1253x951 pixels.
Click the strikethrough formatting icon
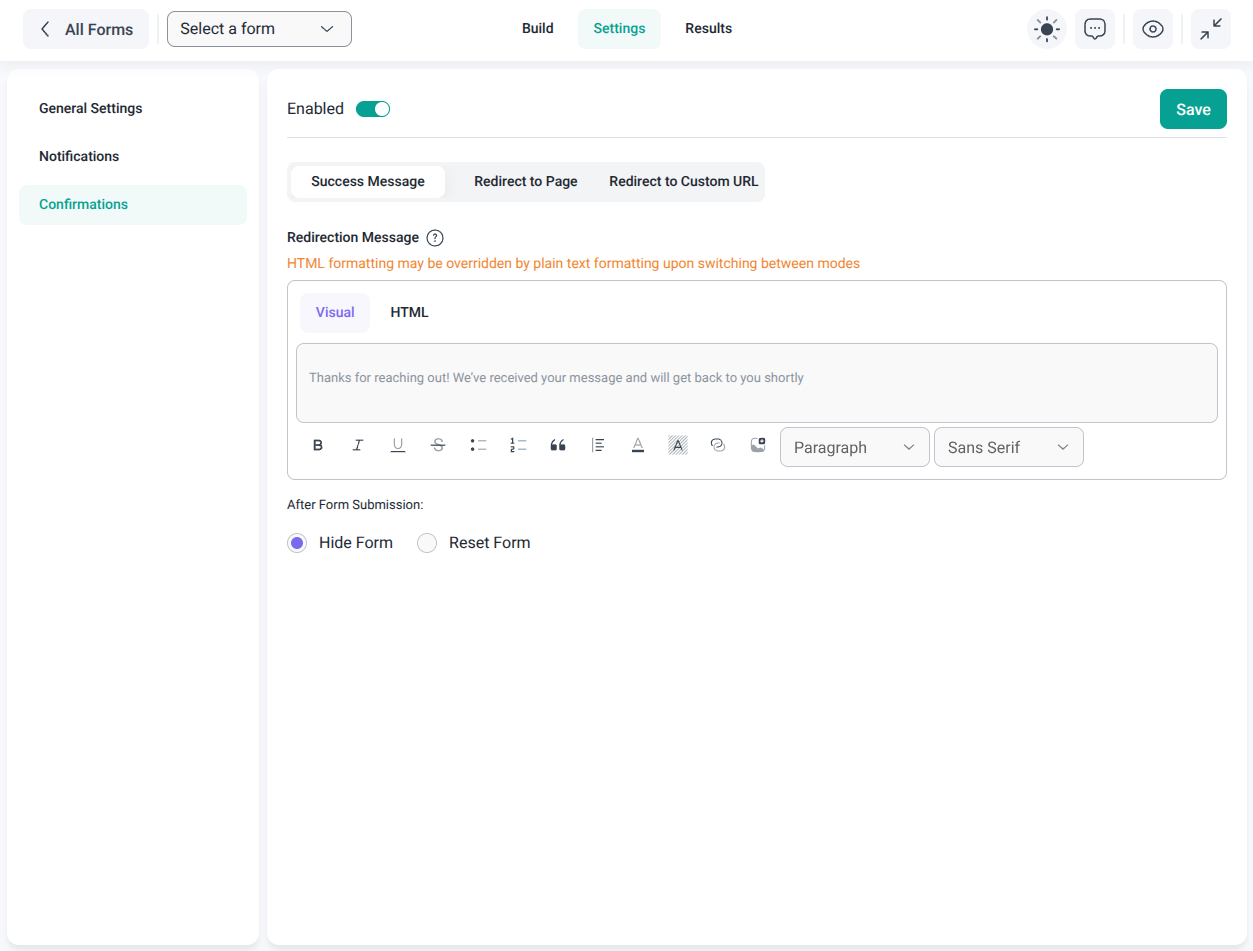(x=438, y=446)
